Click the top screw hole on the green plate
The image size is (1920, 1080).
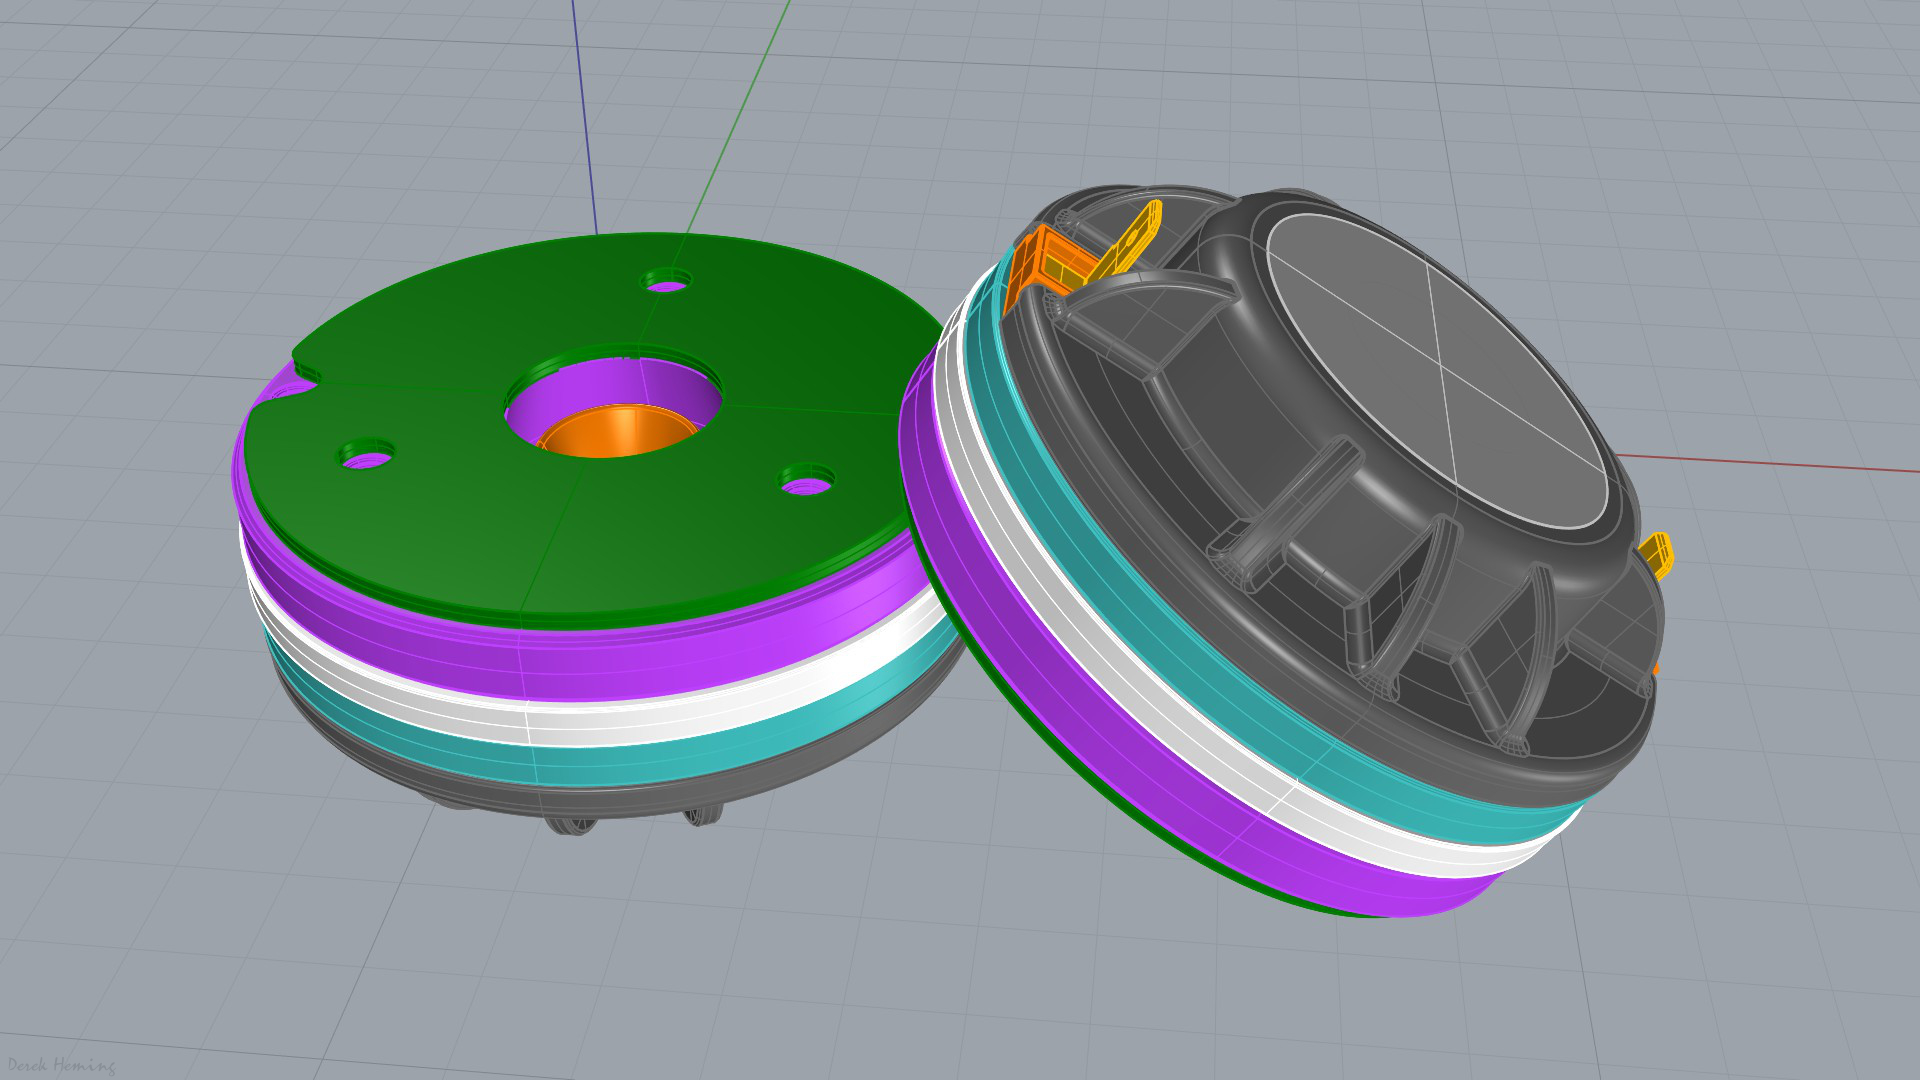(x=666, y=282)
